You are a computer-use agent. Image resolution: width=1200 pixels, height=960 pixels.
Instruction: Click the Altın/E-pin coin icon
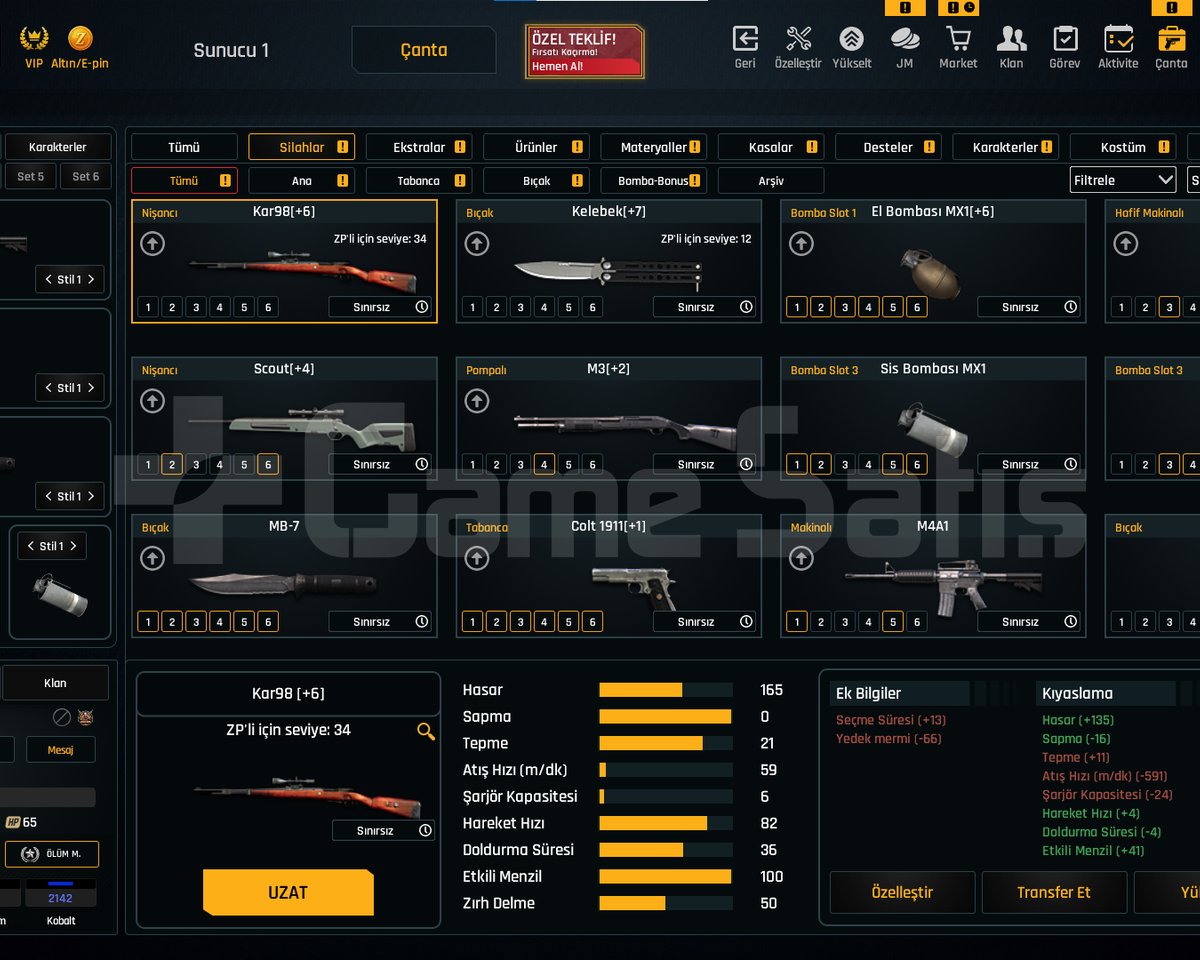point(80,39)
